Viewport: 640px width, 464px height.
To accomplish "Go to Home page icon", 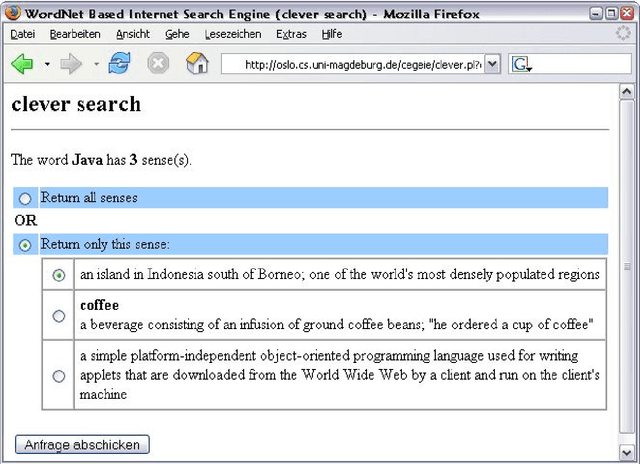I will pos(197,65).
